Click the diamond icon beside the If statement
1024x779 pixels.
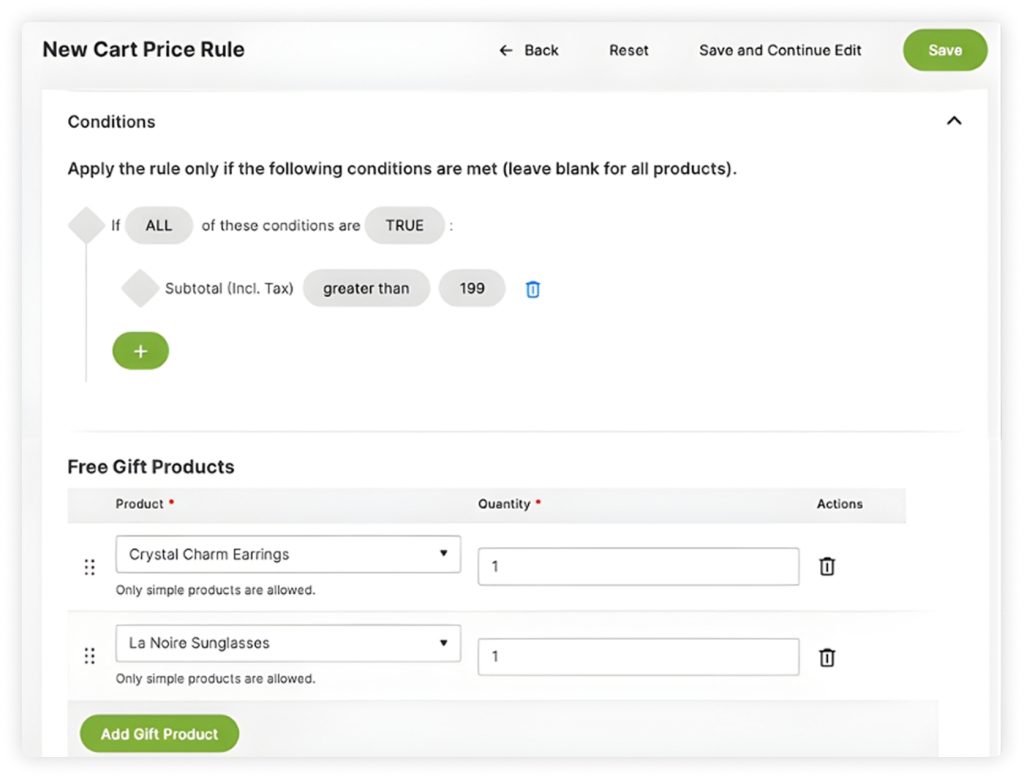(x=87, y=225)
